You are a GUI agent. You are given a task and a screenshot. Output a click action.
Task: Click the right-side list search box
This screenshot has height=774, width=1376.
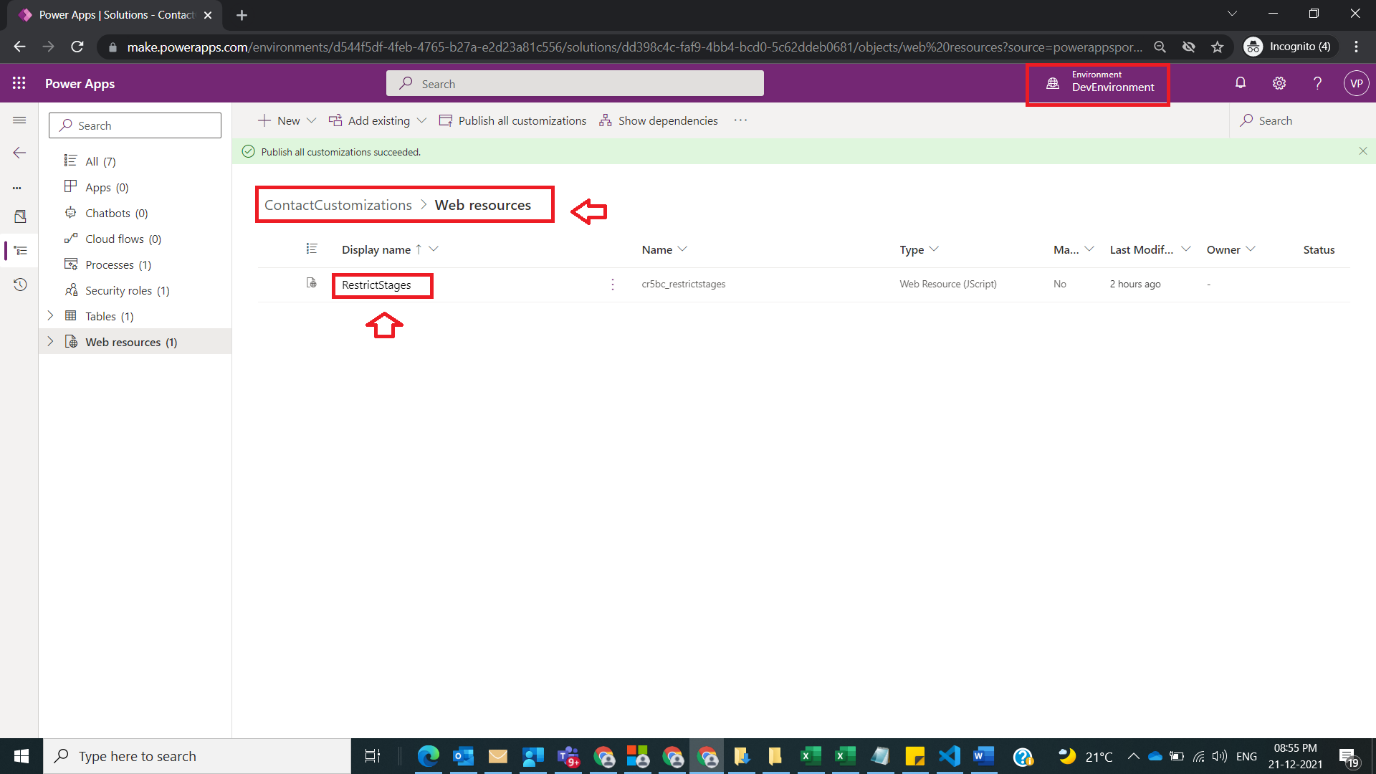point(1300,120)
